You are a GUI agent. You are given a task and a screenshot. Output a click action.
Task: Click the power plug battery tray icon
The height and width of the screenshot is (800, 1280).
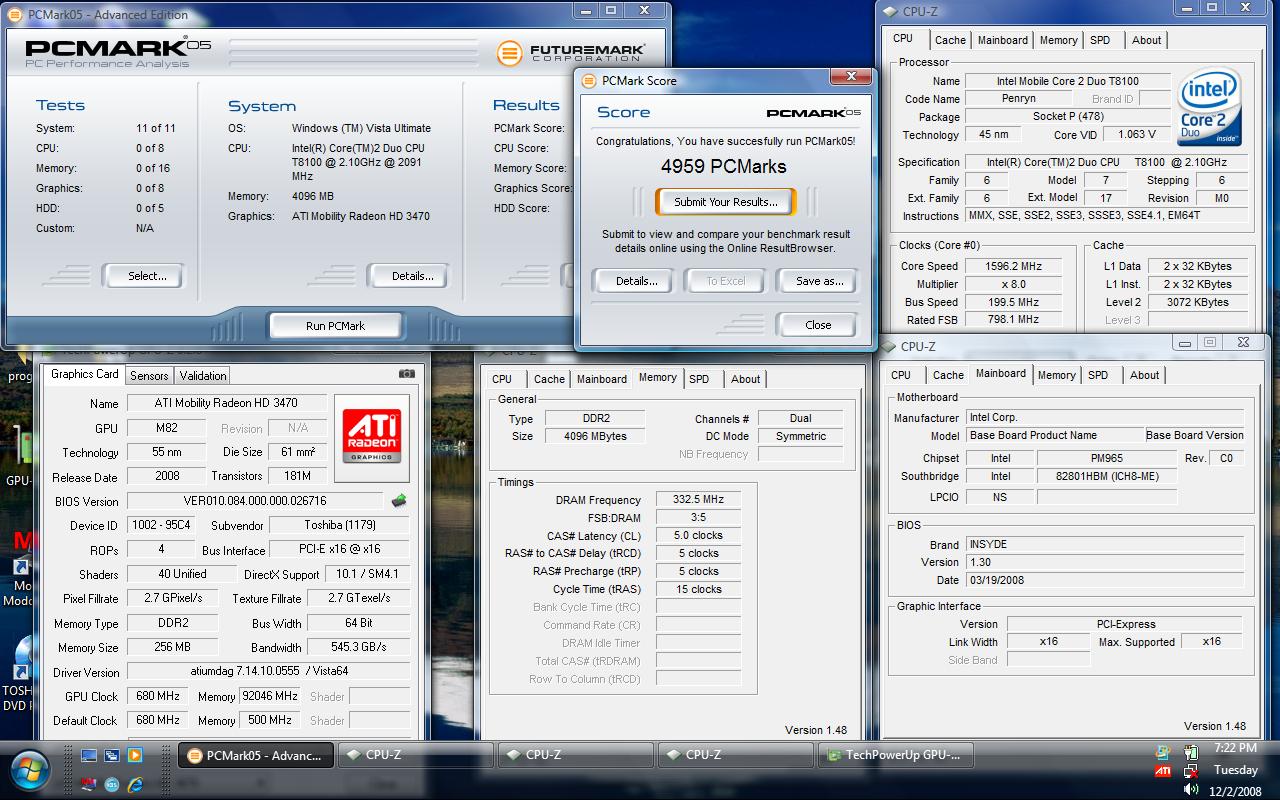(x=1191, y=752)
